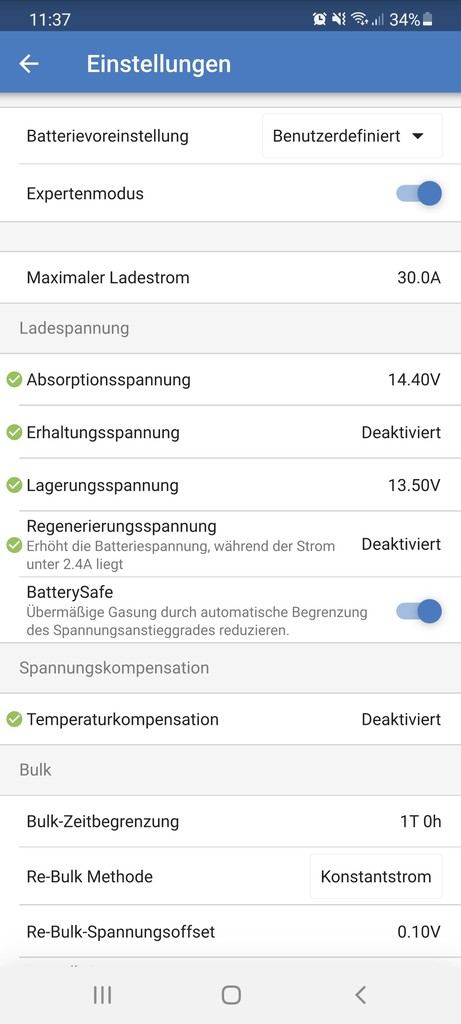The width and height of the screenshot is (461, 1024).
Task: Tap the green check beside Erhaltungsspannung
Action: [x=14, y=432]
